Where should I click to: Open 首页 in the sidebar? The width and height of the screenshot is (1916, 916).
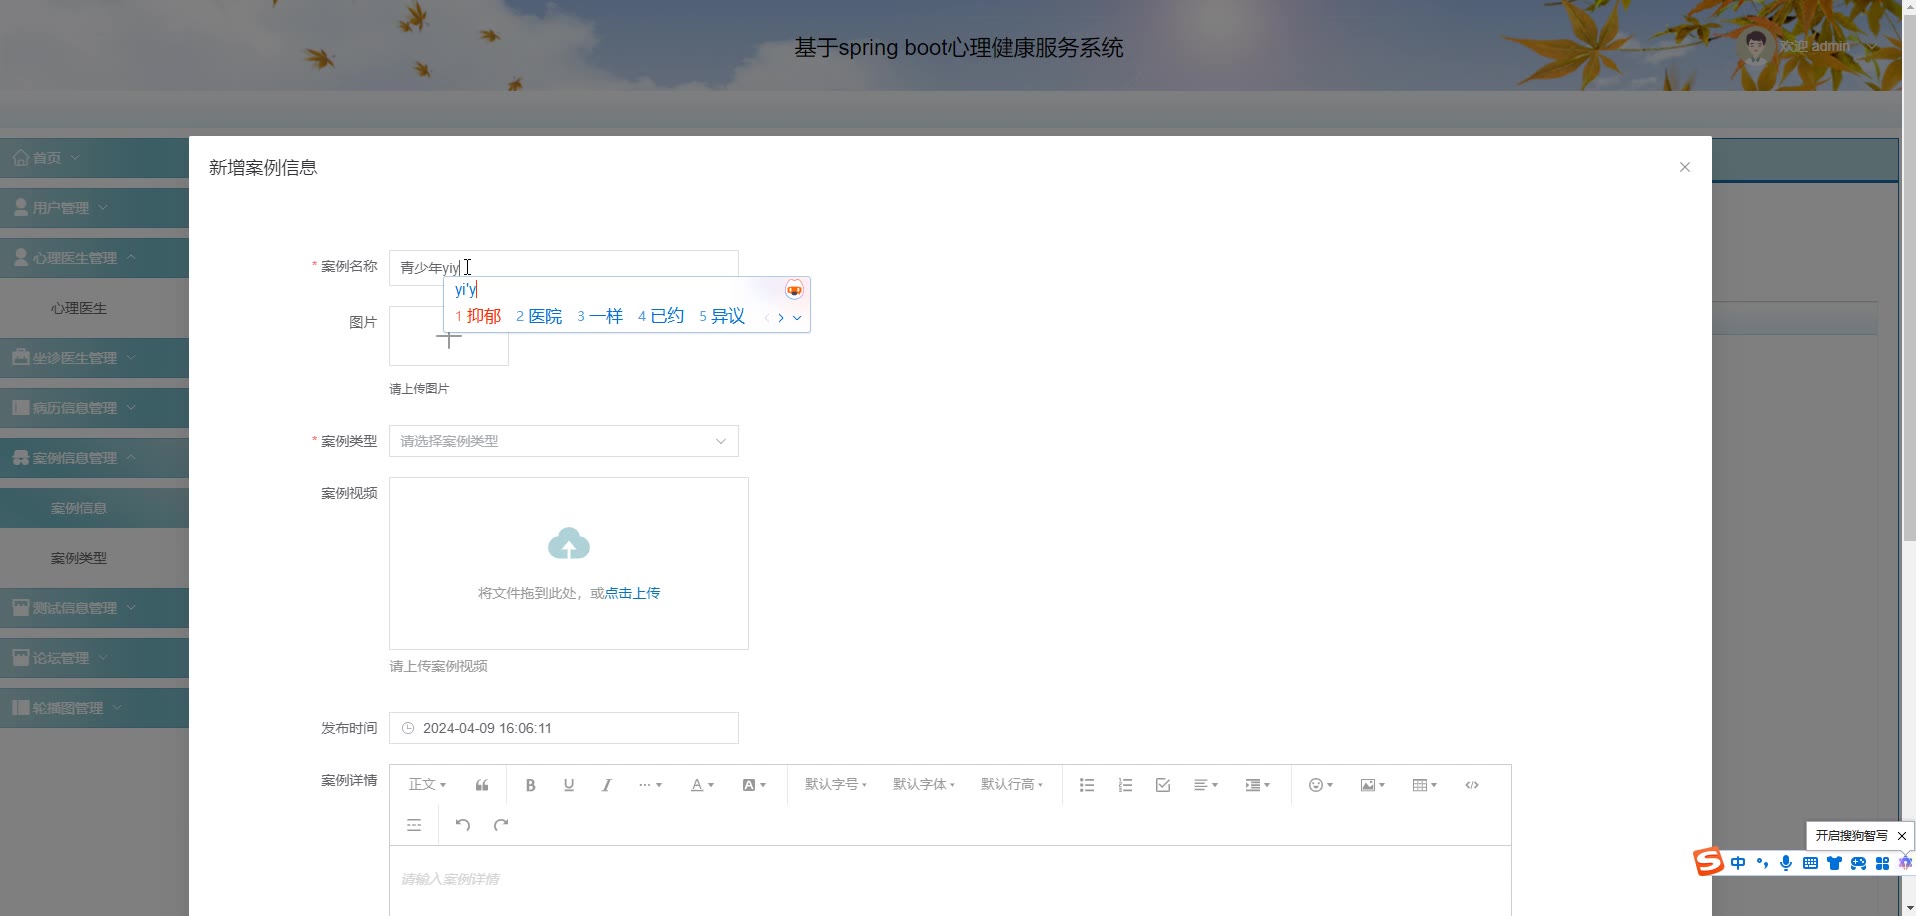click(94, 158)
